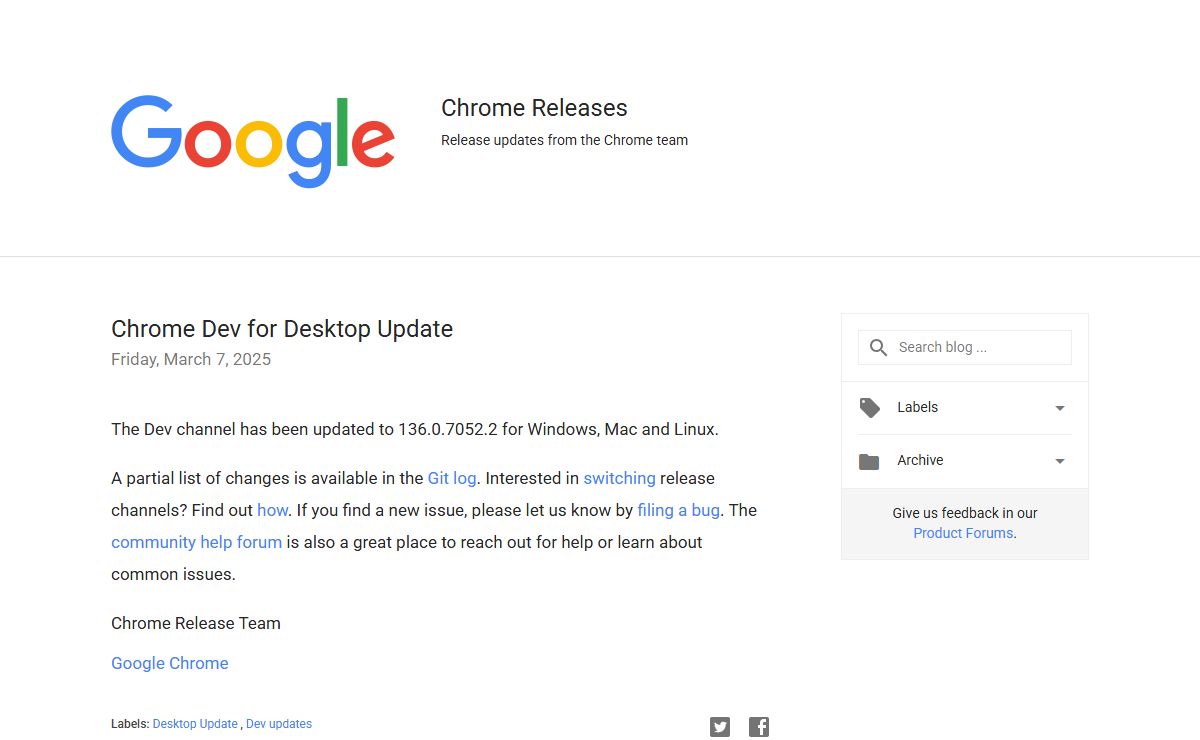The image size is (1200, 740).
Task: Click the Archive folder icon
Action: point(869,461)
